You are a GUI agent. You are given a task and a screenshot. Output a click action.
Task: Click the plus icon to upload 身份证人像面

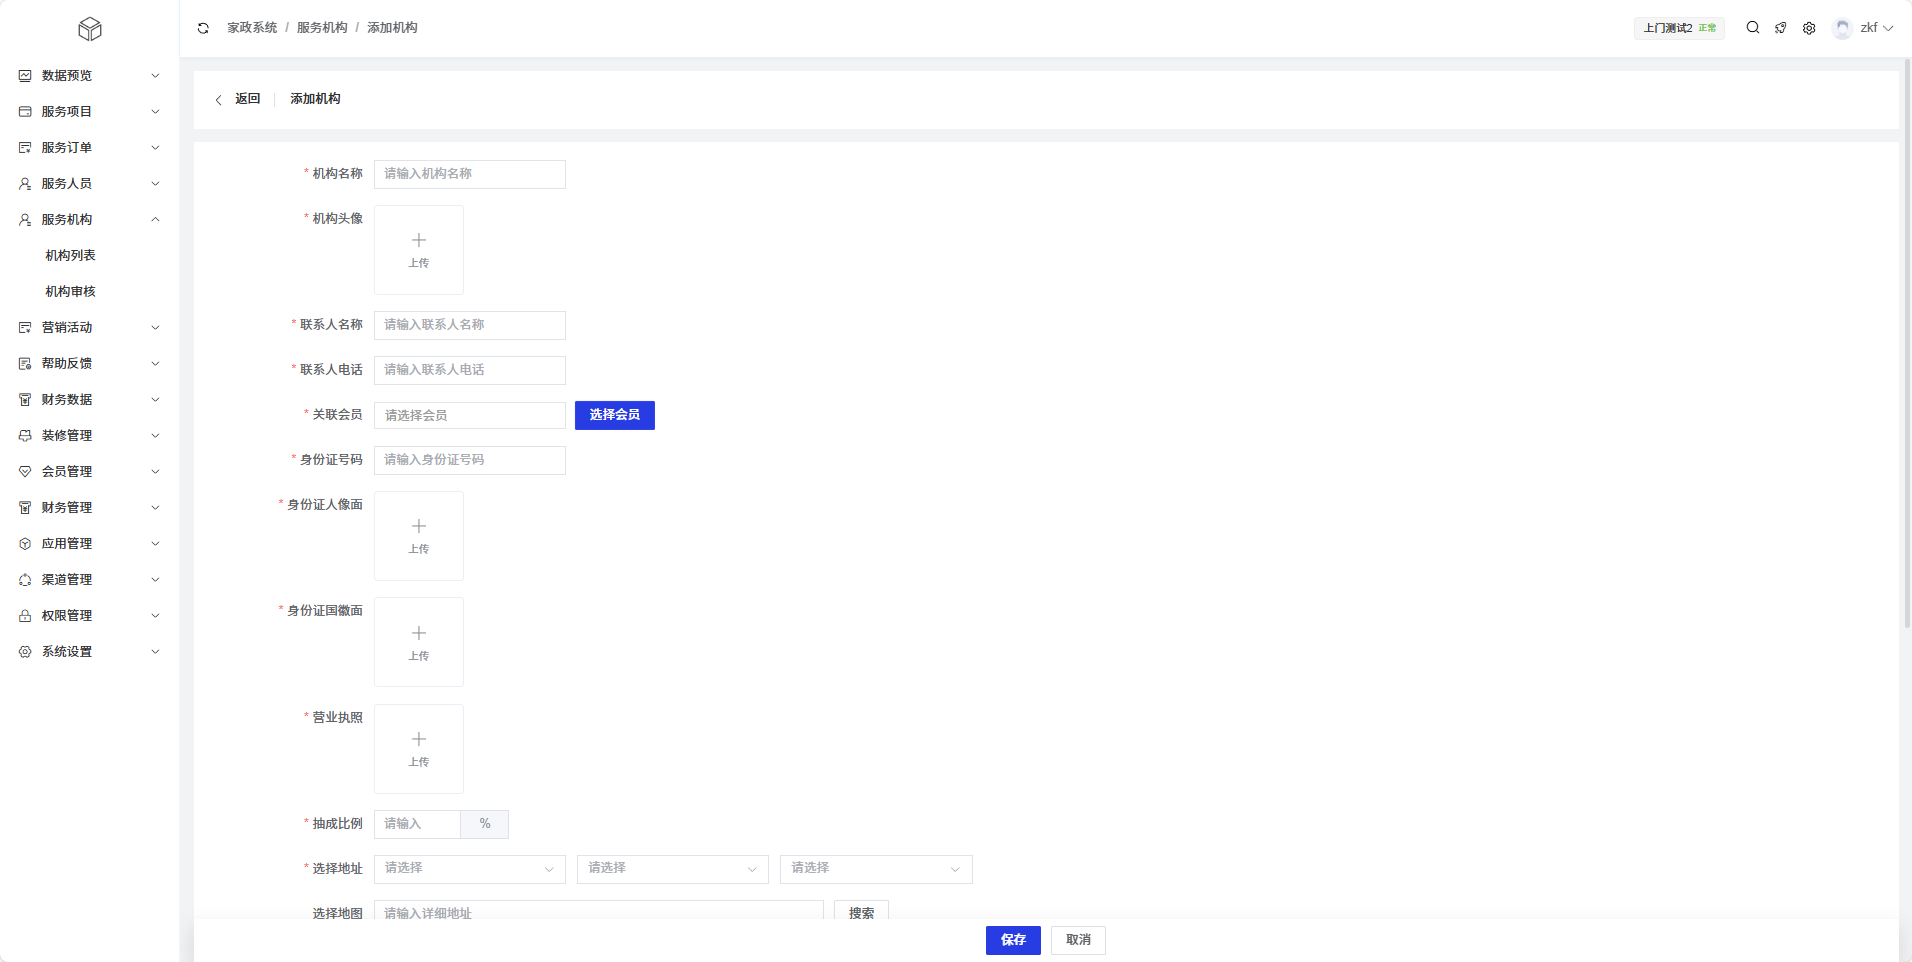(x=419, y=526)
